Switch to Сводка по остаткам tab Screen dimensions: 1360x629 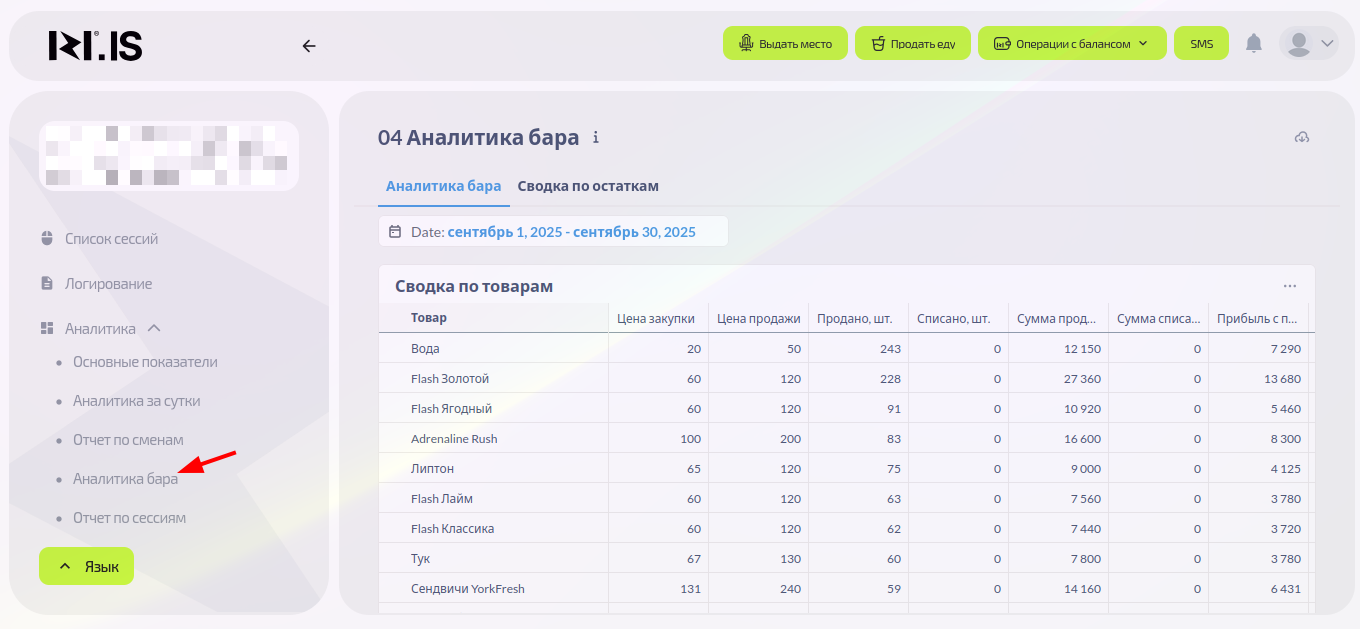[x=588, y=186]
